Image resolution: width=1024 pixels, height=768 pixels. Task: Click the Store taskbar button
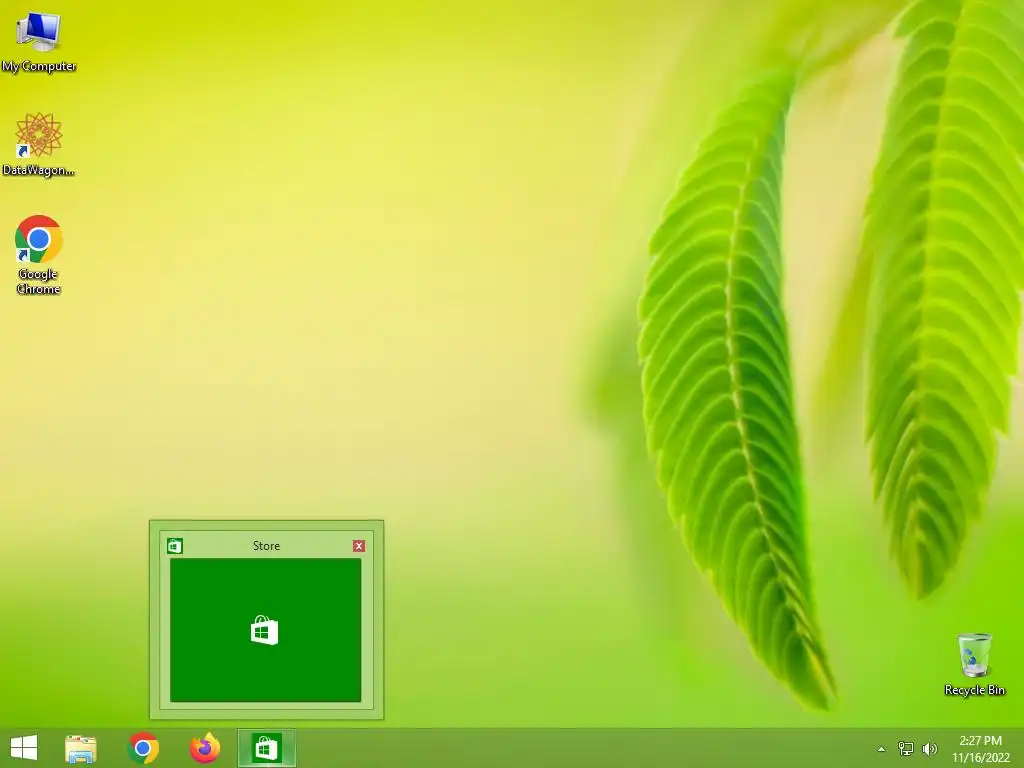[x=266, y=748]
